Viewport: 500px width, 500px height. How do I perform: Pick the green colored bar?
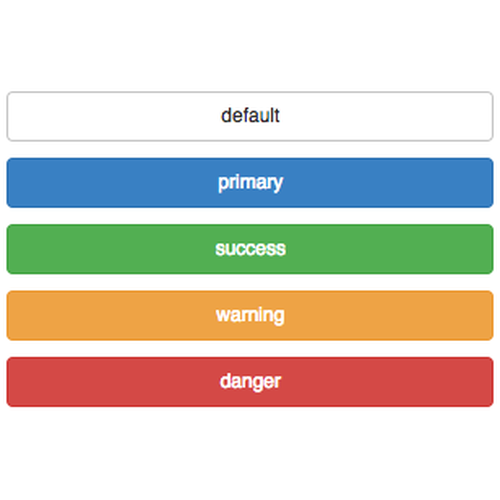[250, 249]
